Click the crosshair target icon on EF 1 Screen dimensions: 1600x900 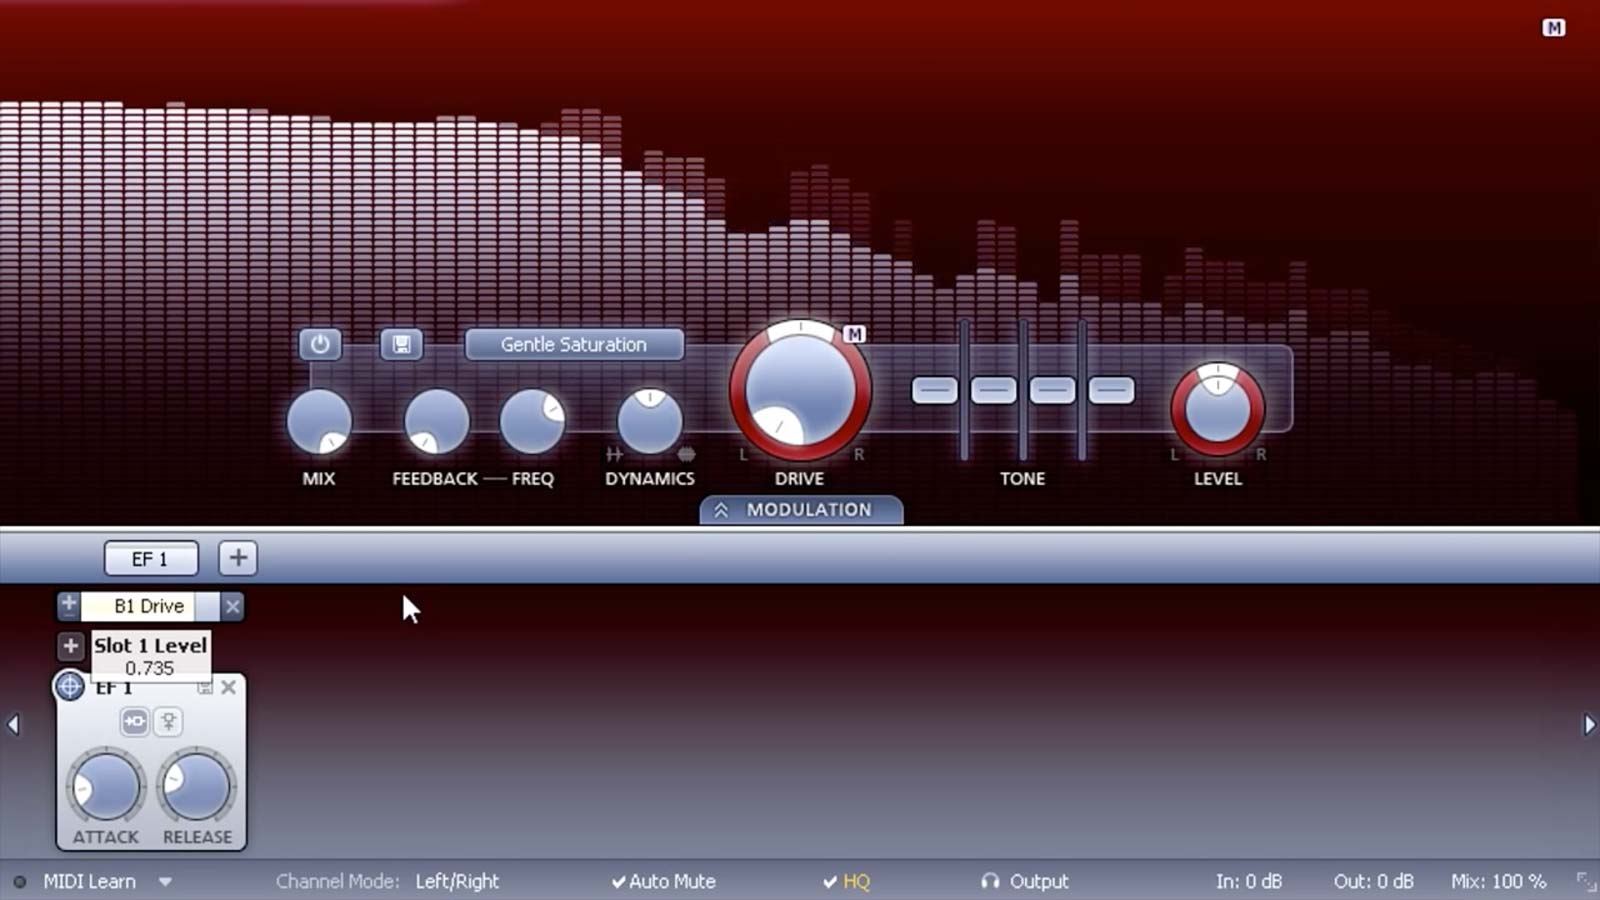pyautogui.click(x=68, y=687)
